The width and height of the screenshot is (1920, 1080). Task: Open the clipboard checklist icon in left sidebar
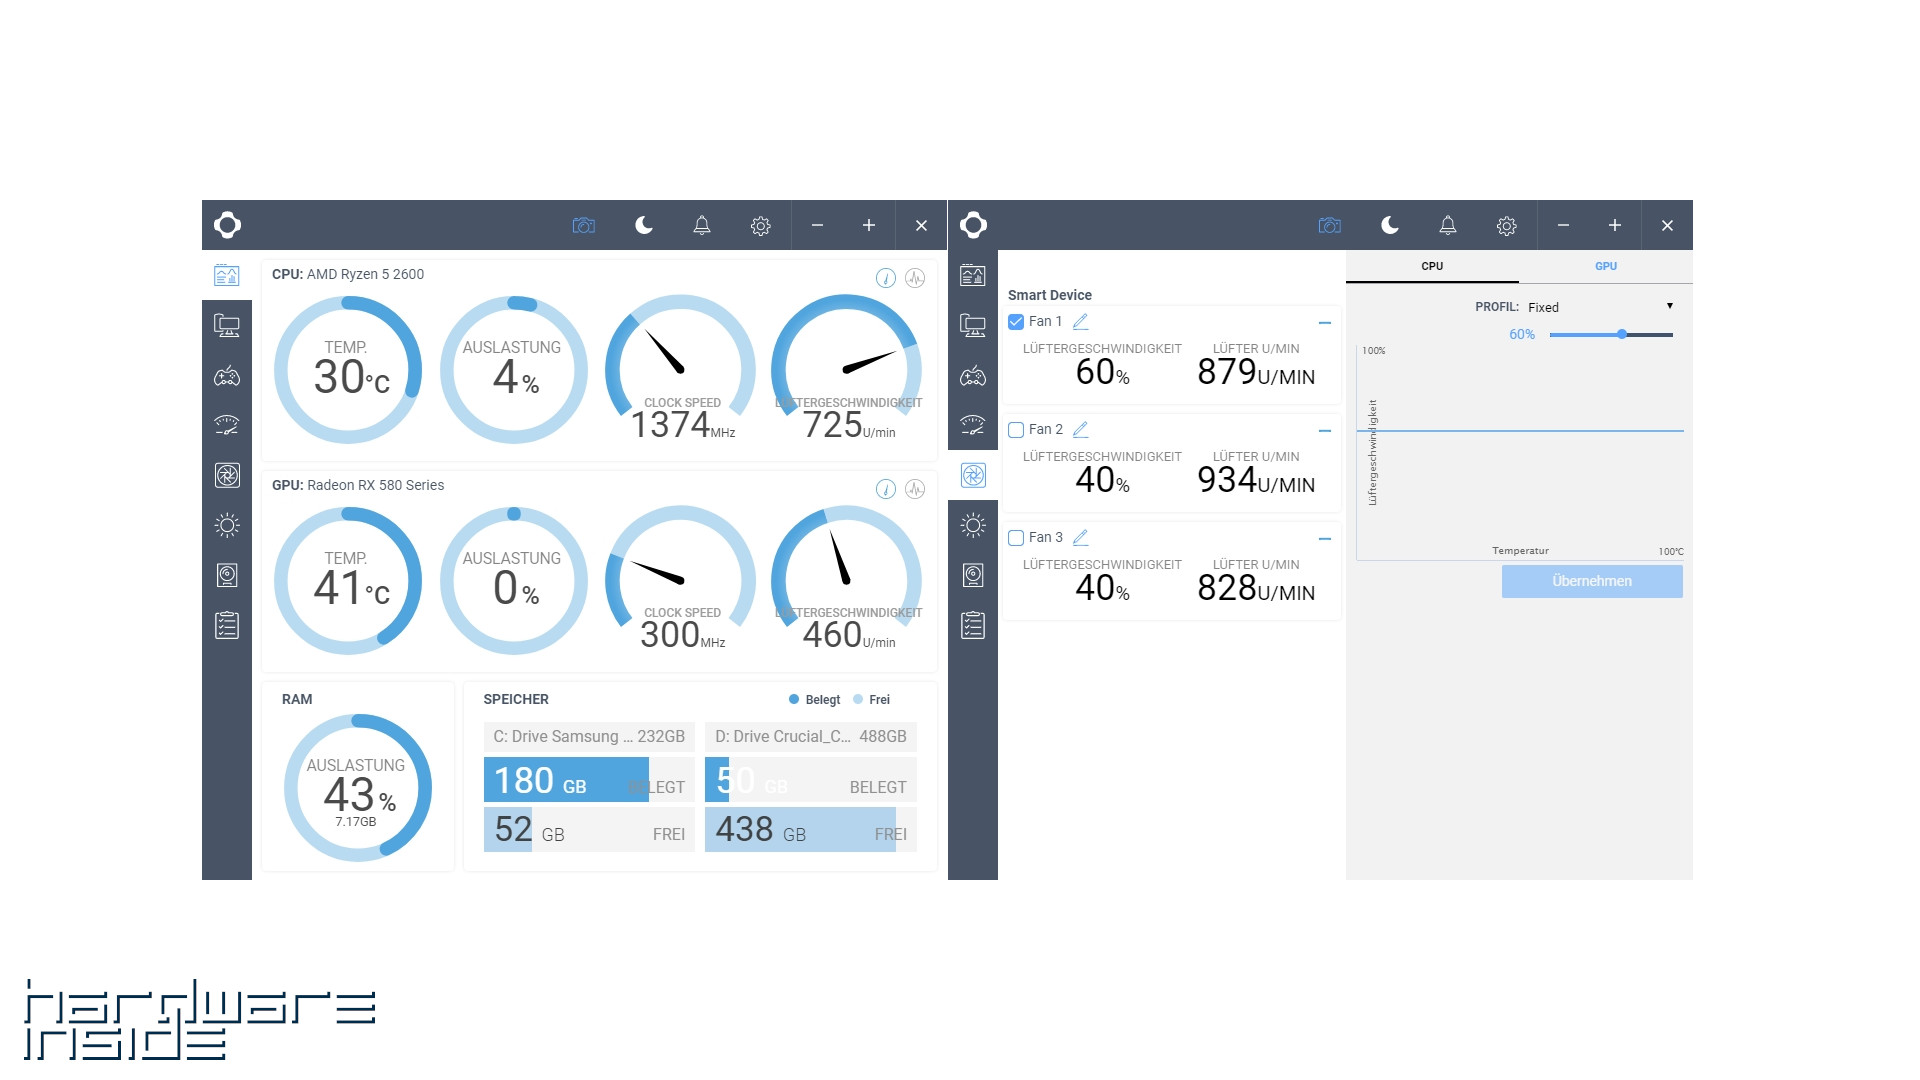[227, 625]
